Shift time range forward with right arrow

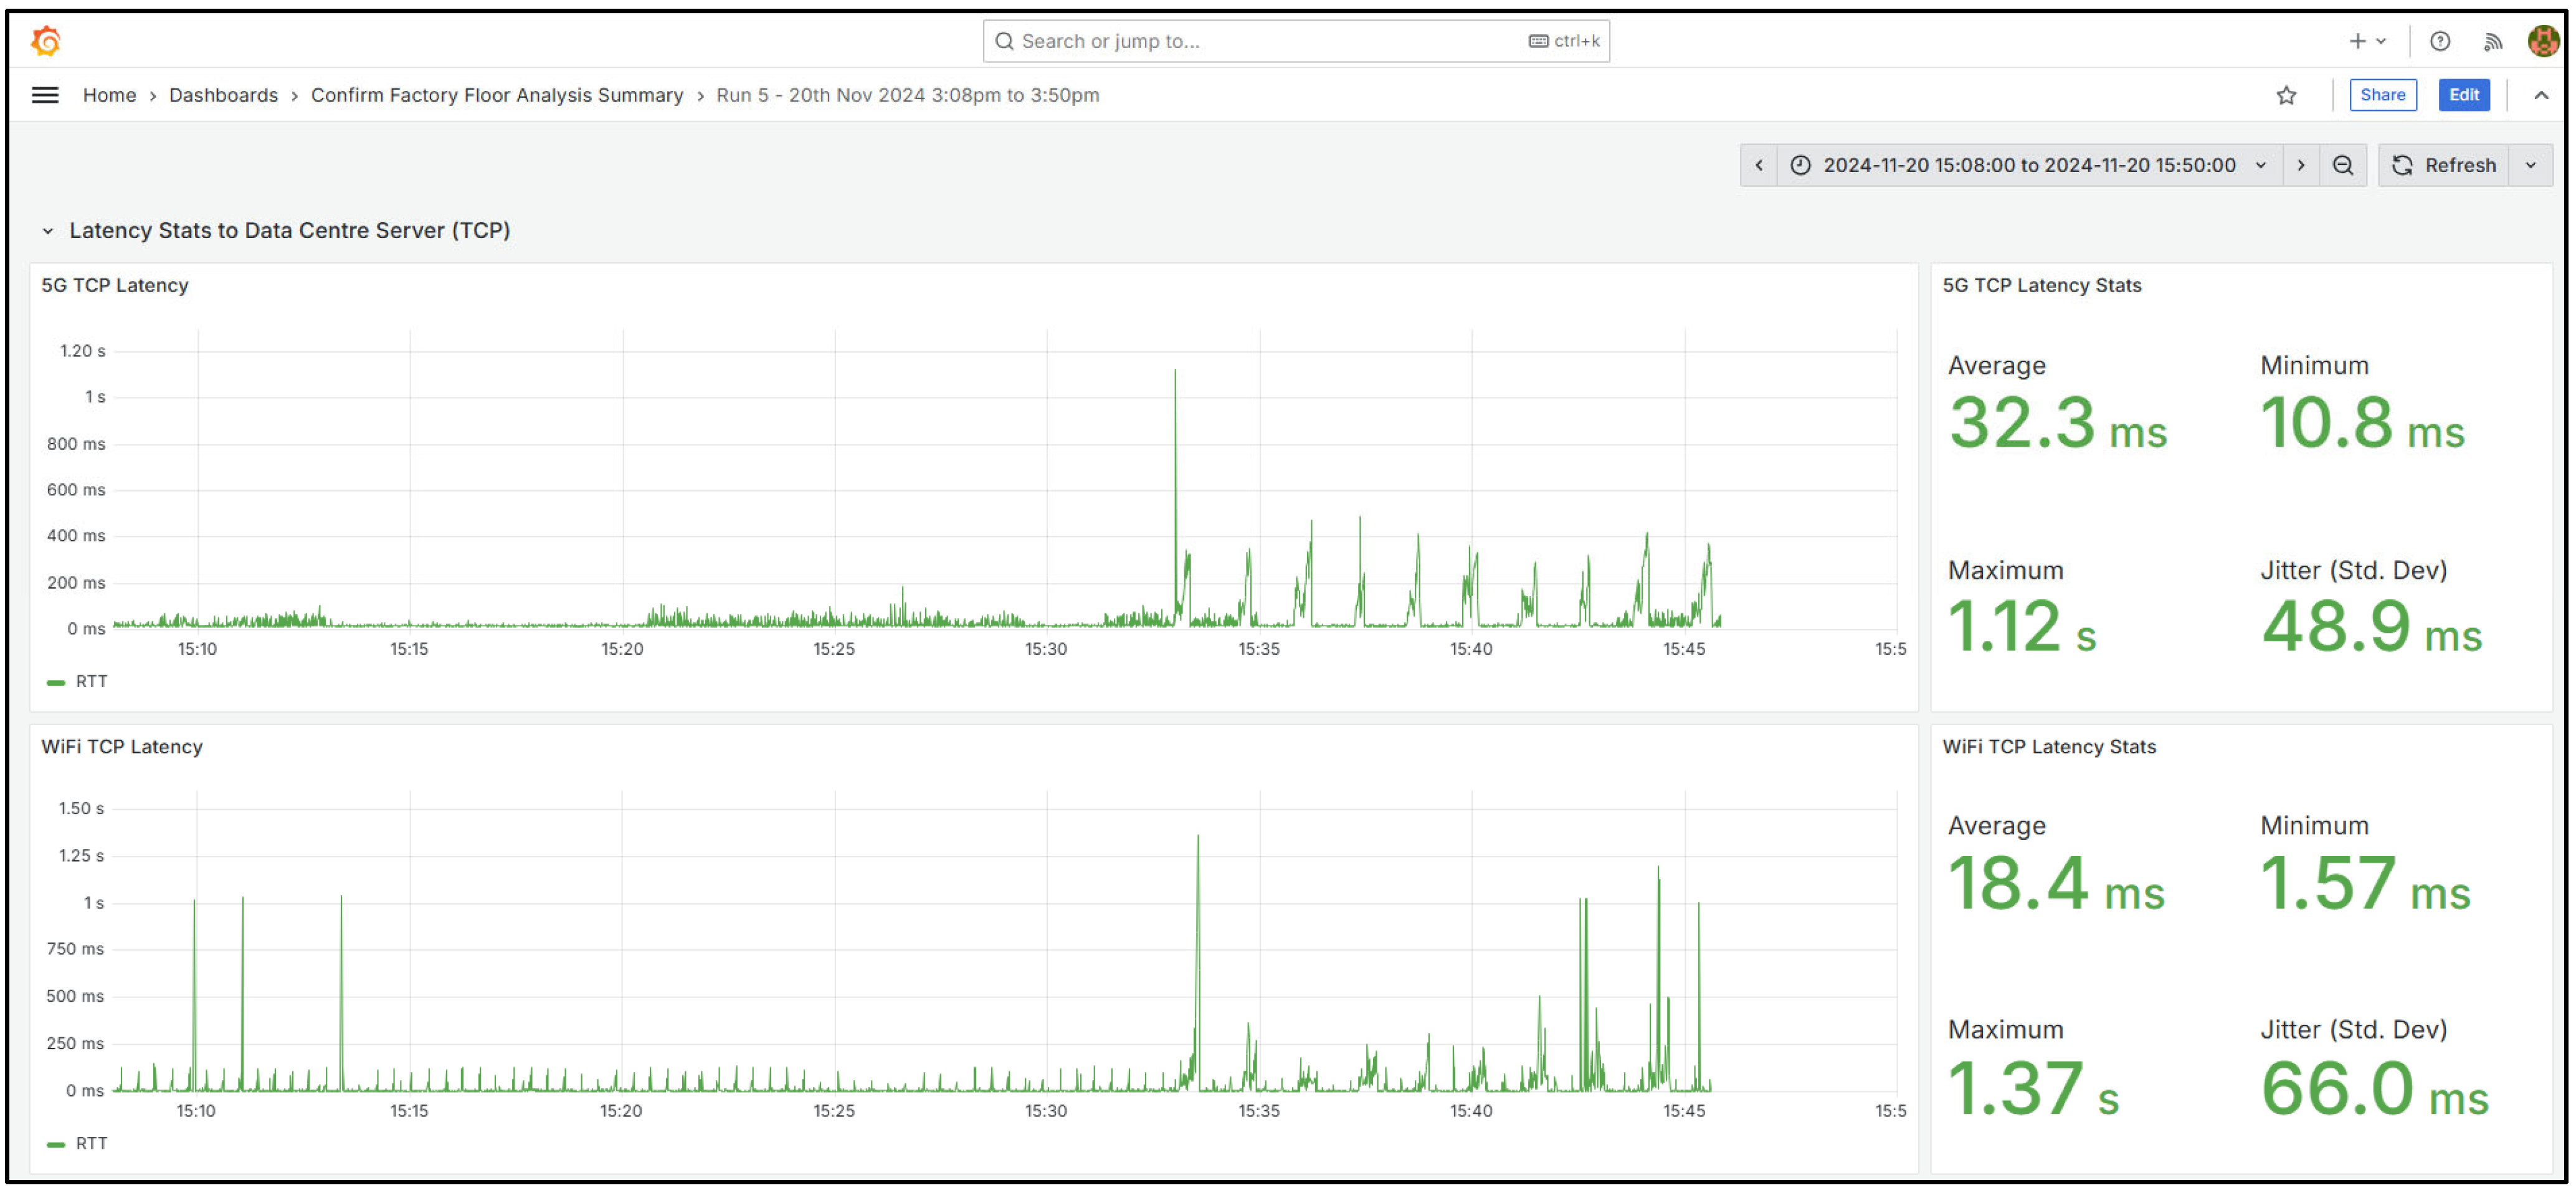pos(2300,165)
